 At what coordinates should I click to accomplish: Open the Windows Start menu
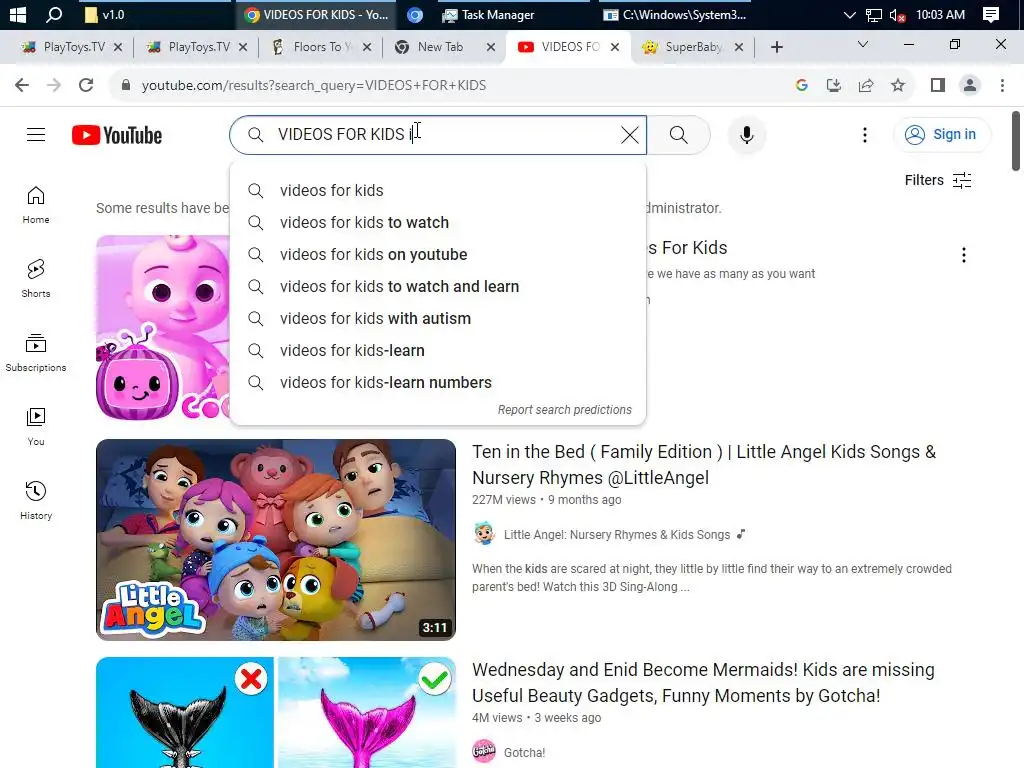tap(18, 14)
